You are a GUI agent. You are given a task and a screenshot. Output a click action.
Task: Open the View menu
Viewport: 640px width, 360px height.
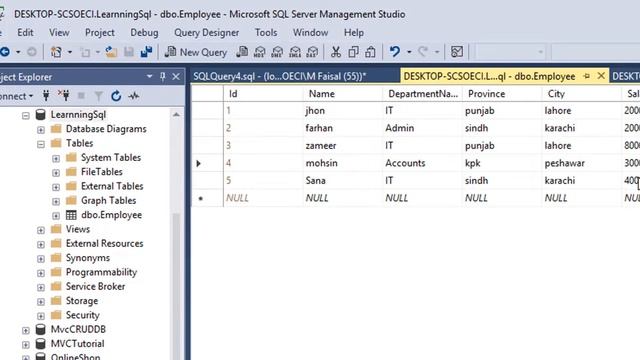(59, 32)
